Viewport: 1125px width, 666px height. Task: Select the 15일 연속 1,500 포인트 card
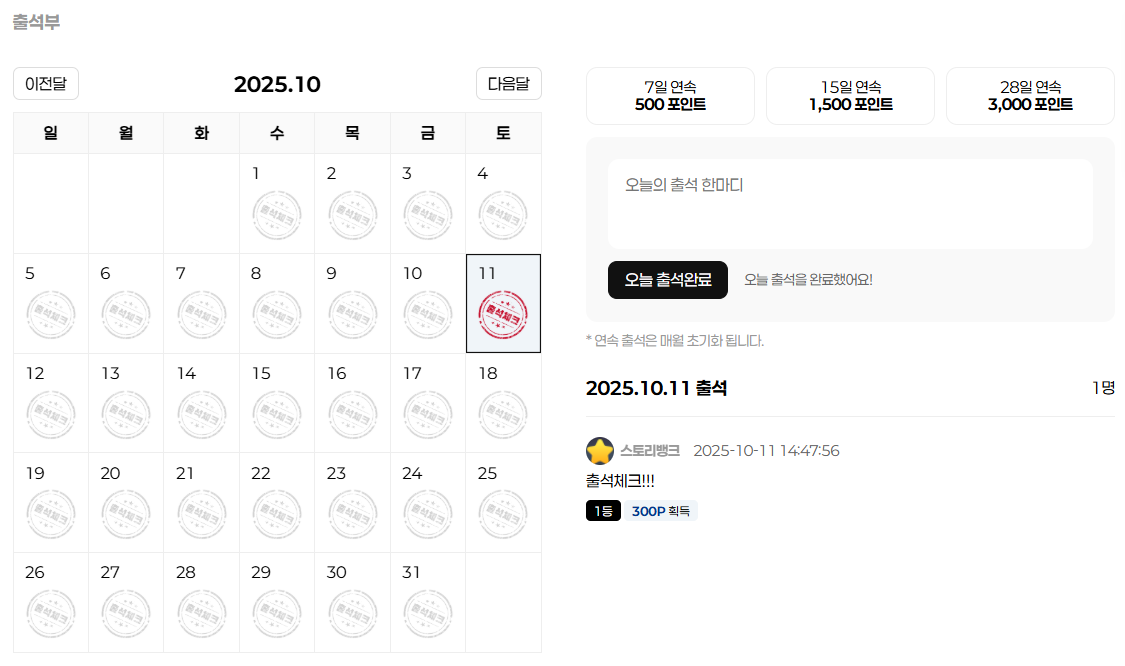[850, 96]
